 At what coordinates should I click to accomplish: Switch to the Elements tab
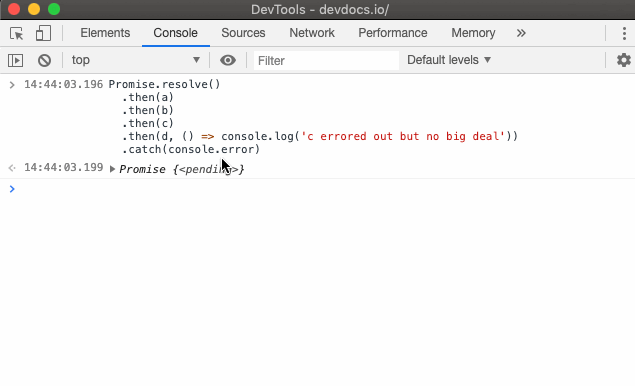[105, 33]
